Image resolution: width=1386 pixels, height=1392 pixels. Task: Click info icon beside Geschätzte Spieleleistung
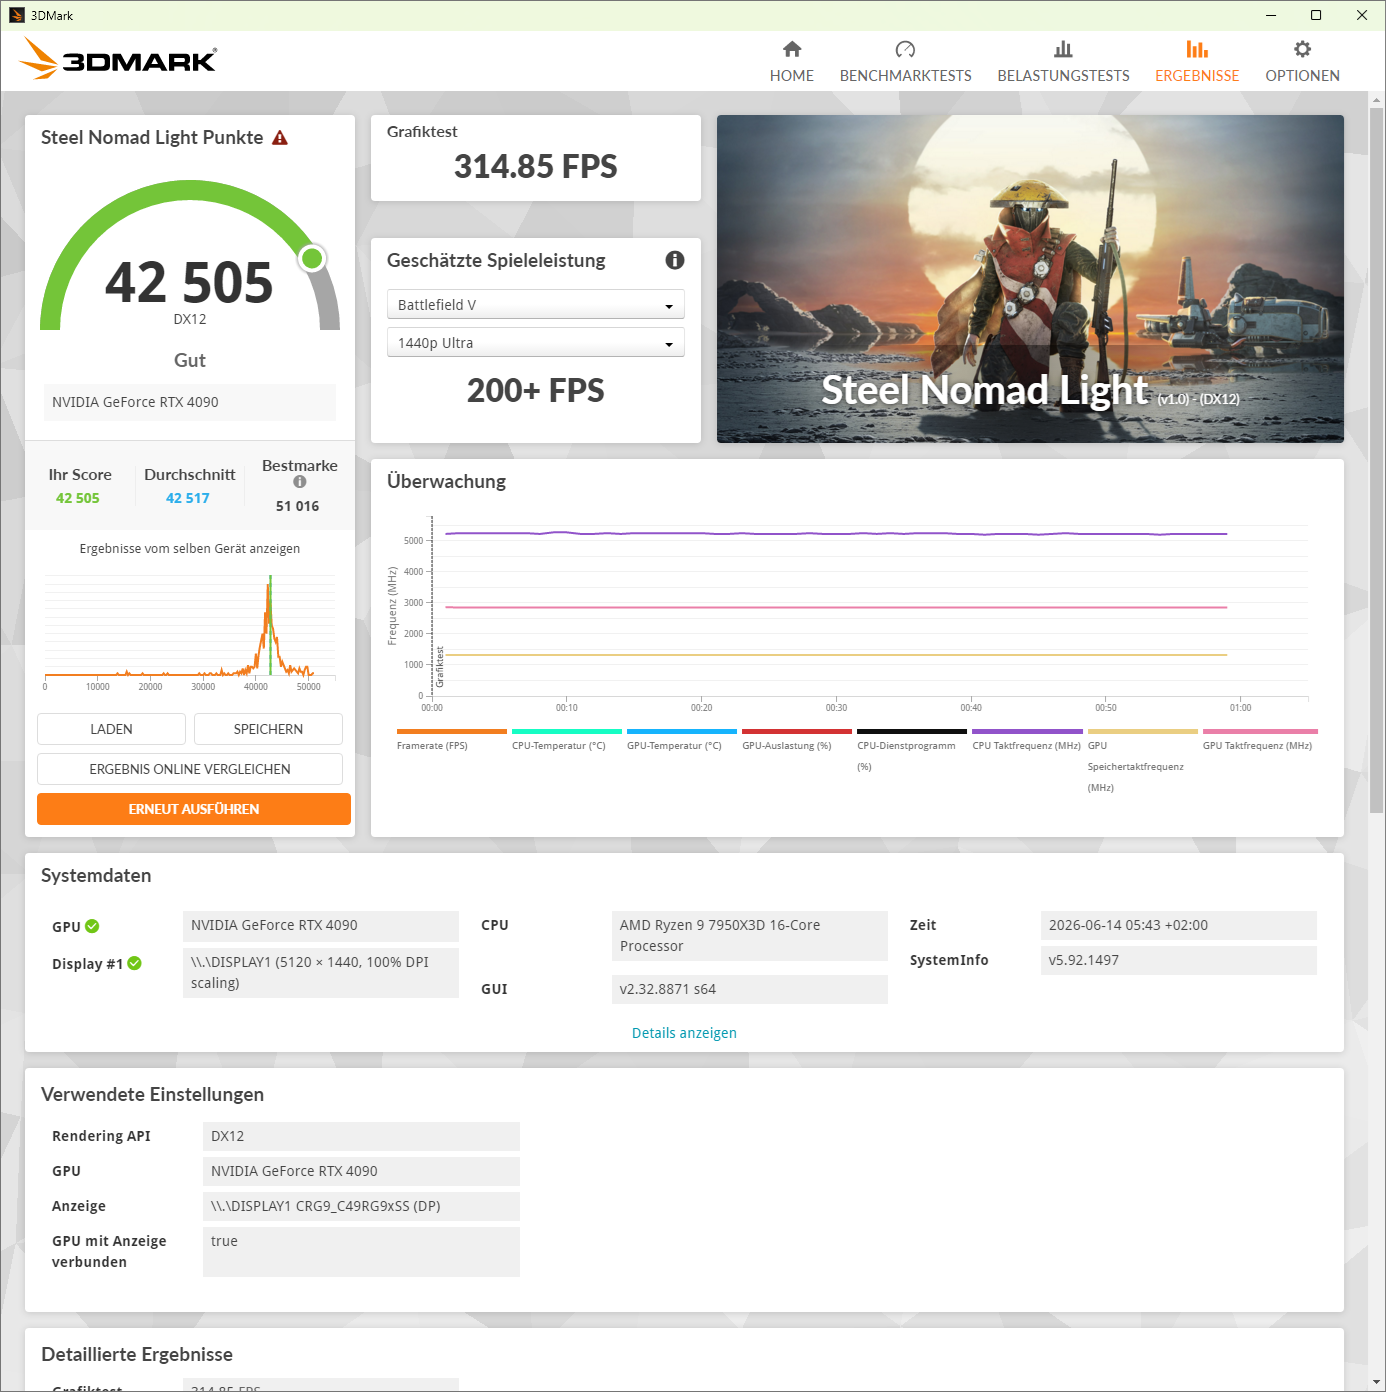tap(675, 260)
